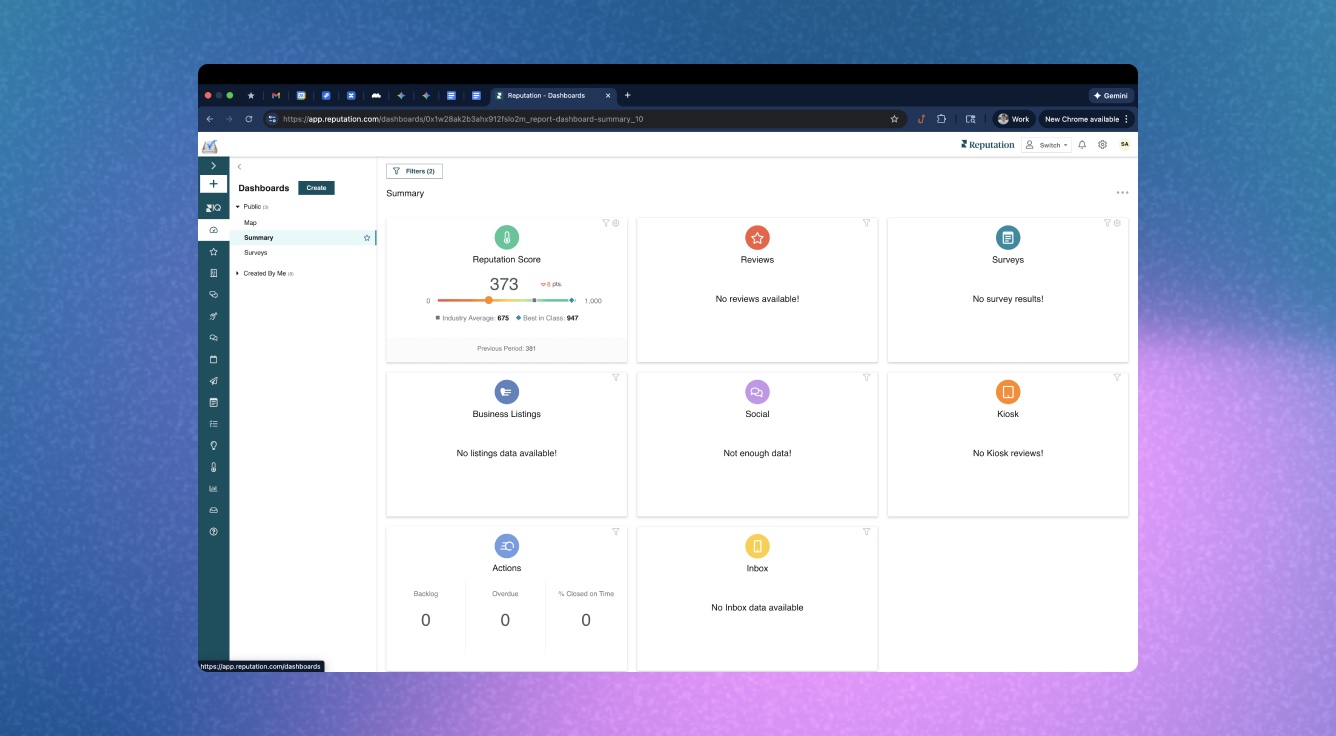Click the filter icon on Actions card
This screenshot has height=736, width=1336.
click(616, 531)
